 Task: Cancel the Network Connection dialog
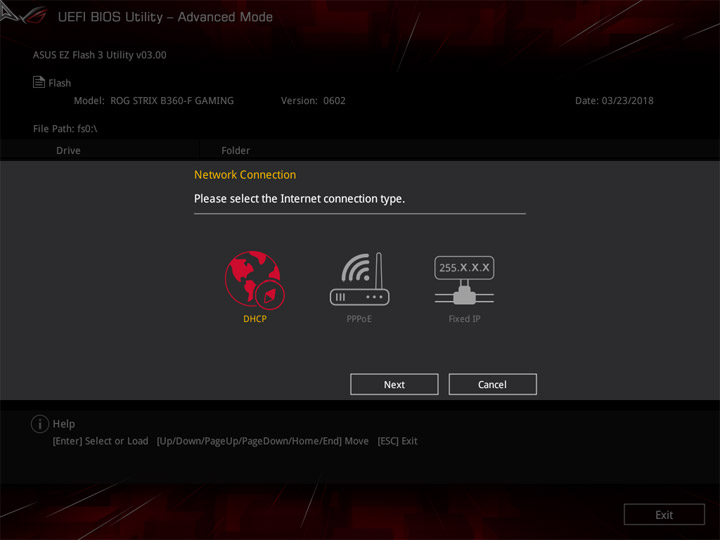click(492, 384)
